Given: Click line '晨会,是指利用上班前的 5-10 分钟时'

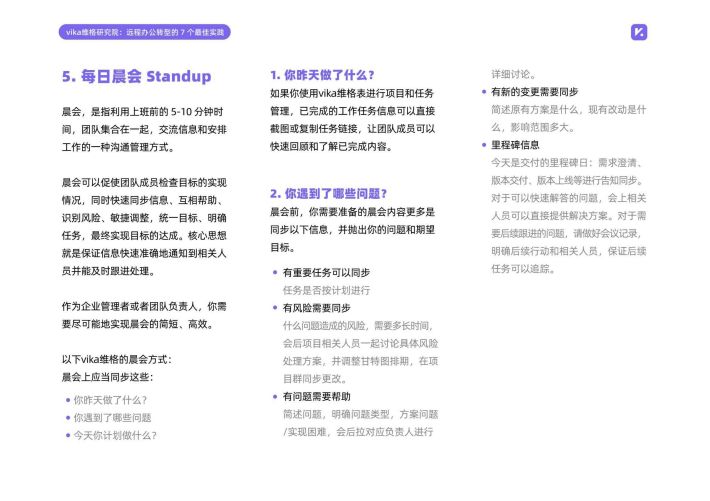Looking at the screenshot, I should coord(142,112).
